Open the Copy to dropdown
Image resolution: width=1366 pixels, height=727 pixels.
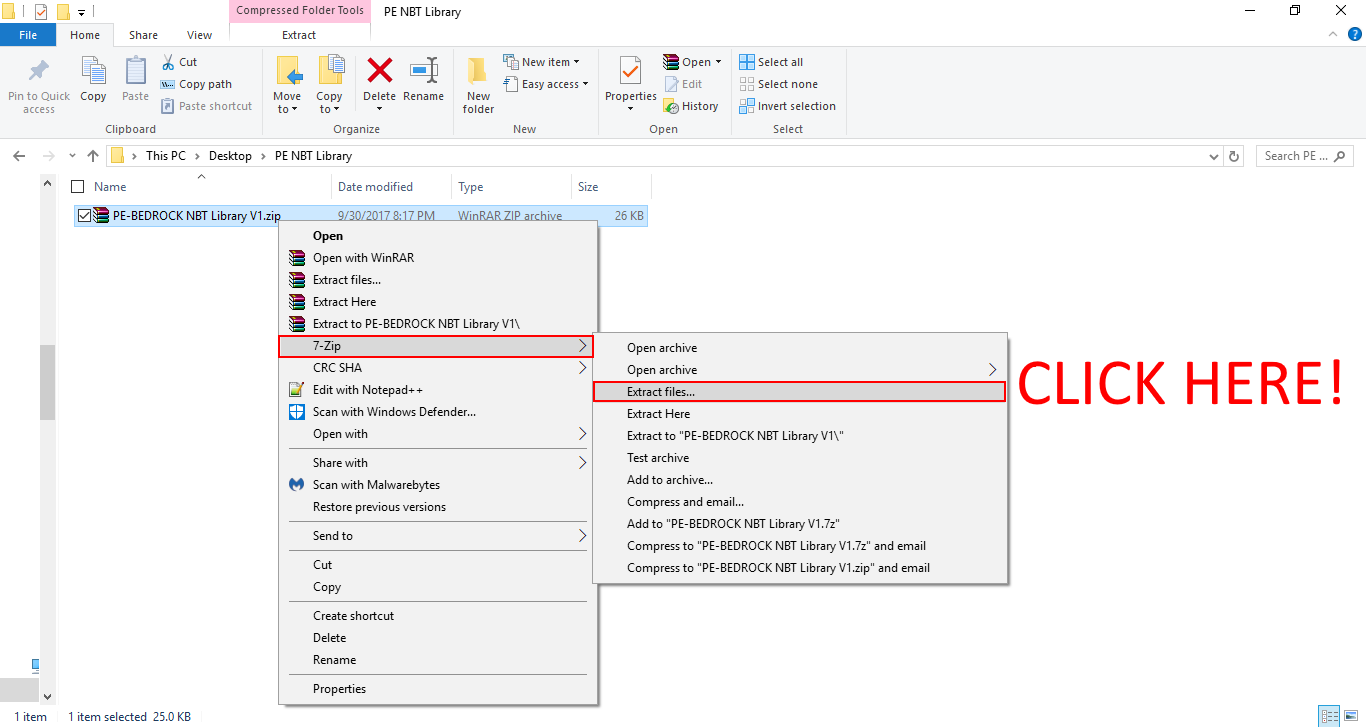point(329,103)
